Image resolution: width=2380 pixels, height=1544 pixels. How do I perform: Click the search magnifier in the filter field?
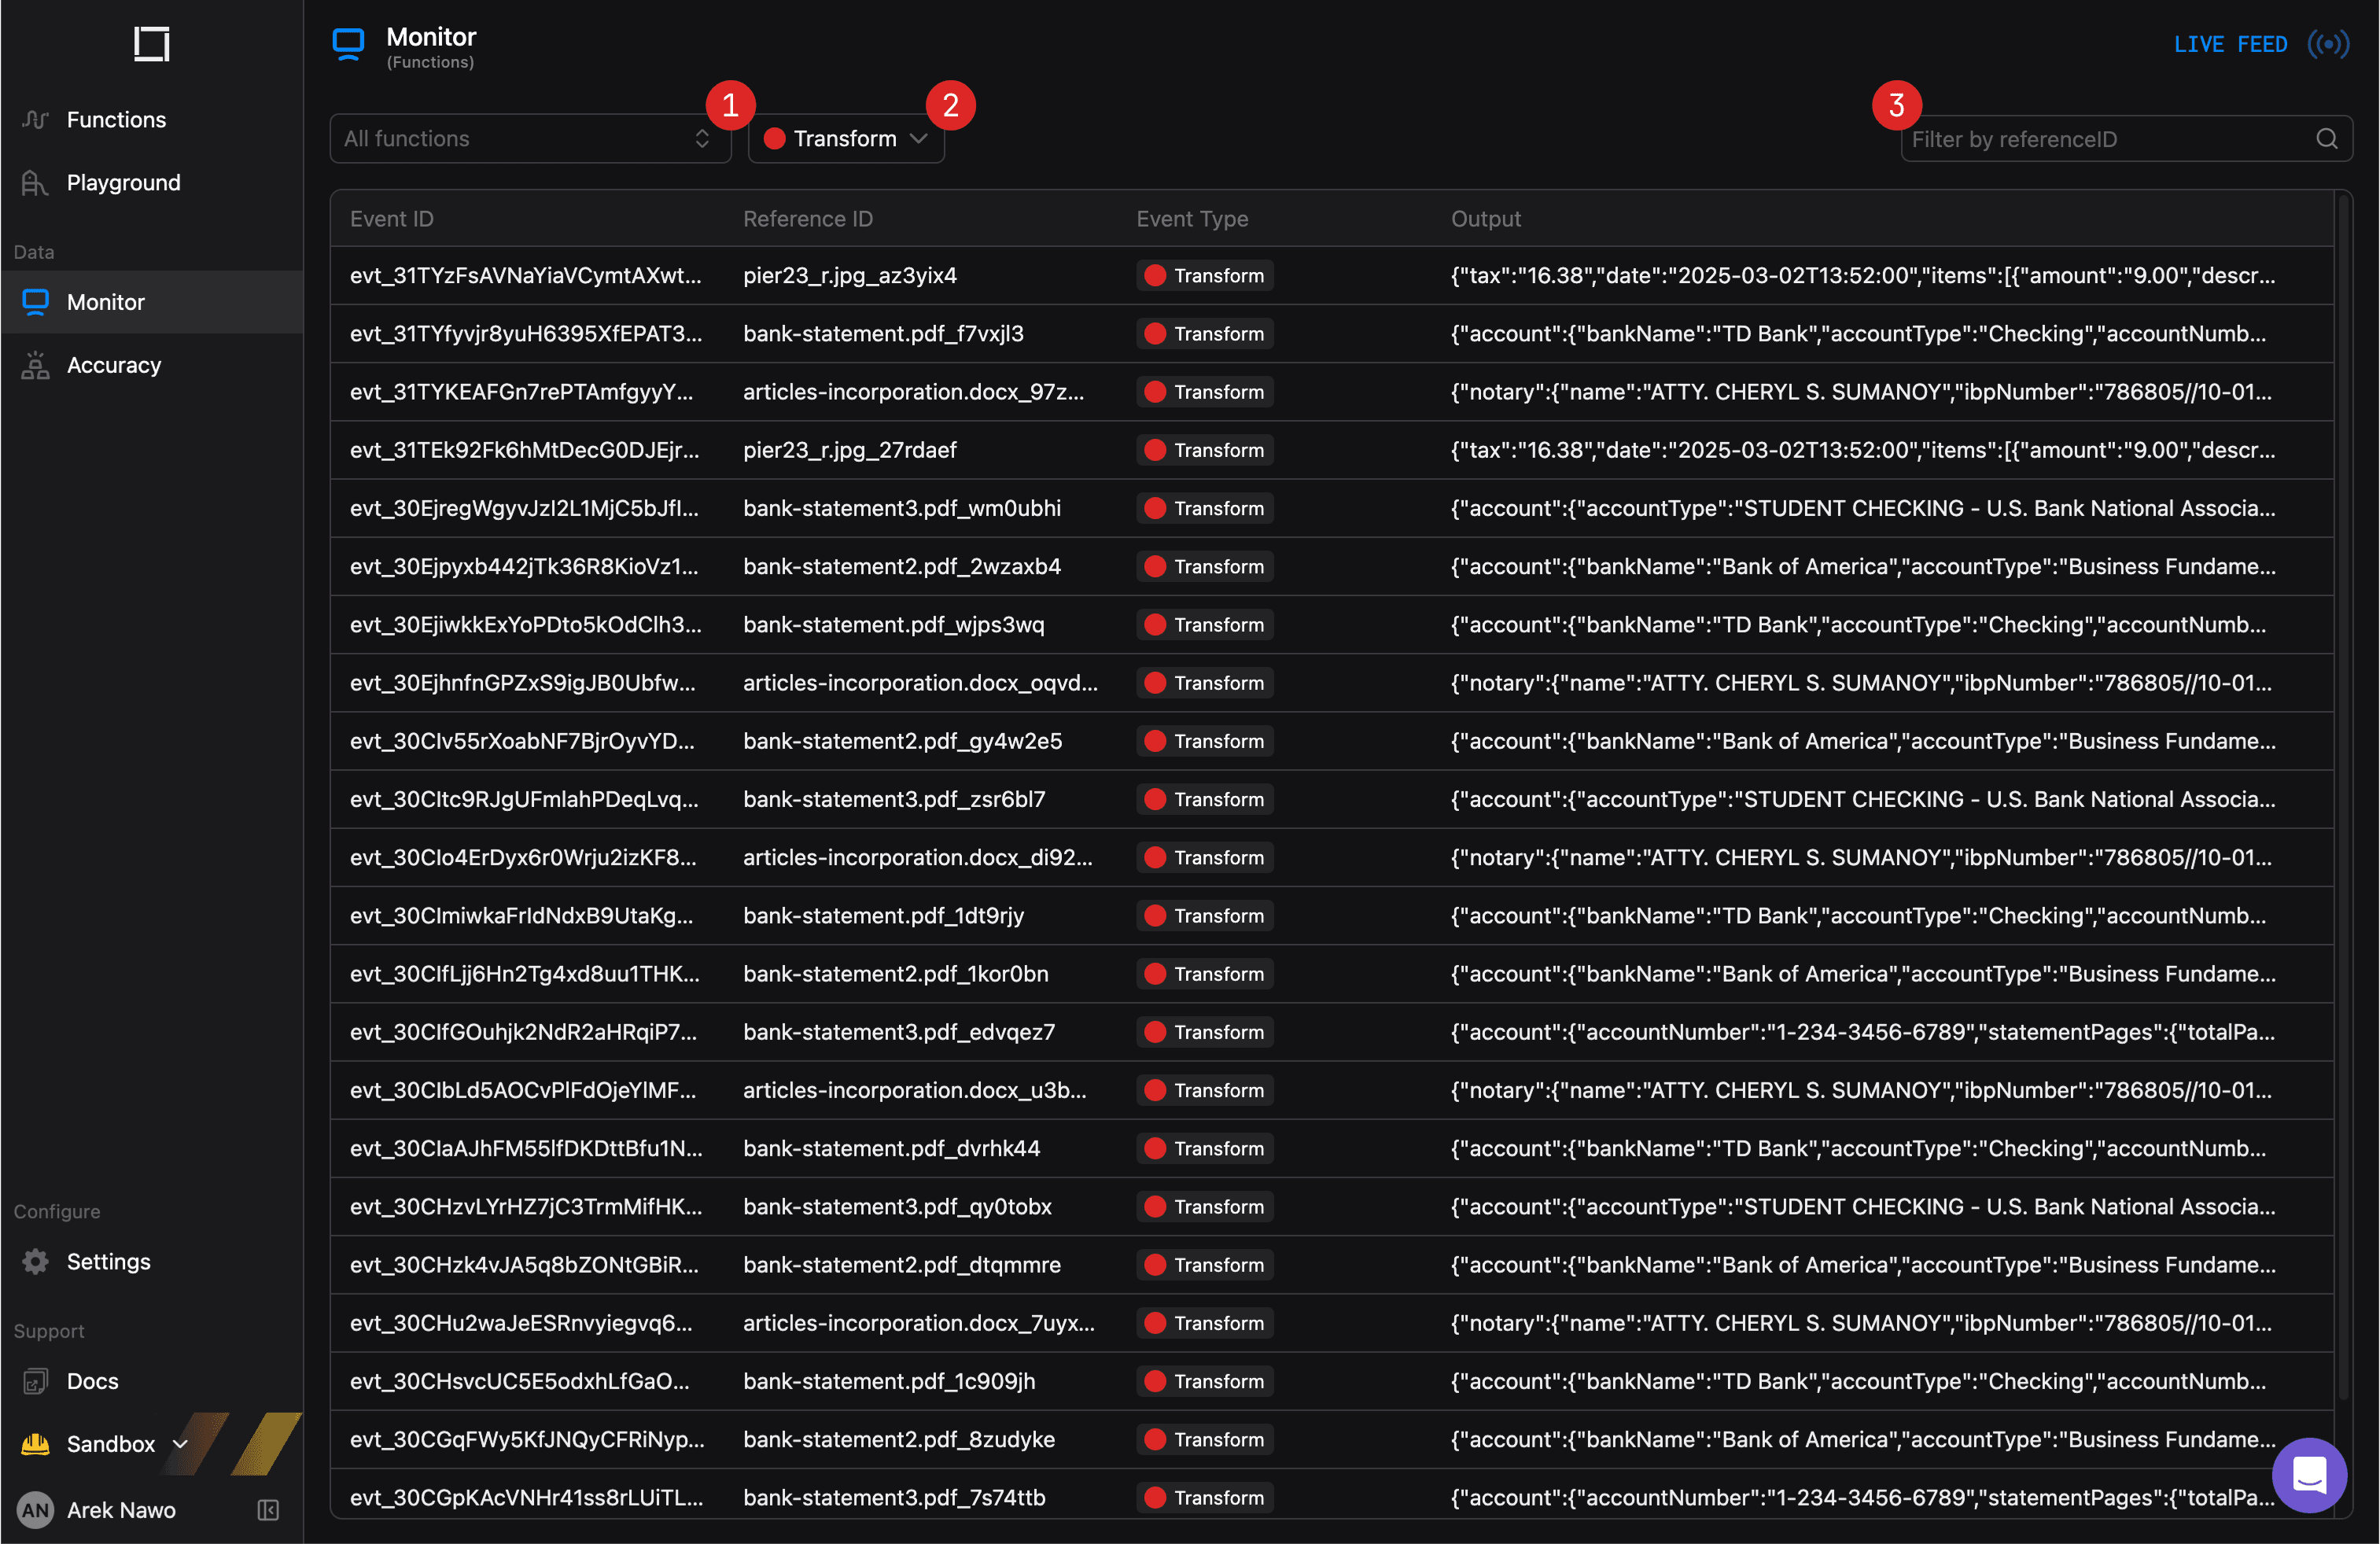coord(2327,139)
